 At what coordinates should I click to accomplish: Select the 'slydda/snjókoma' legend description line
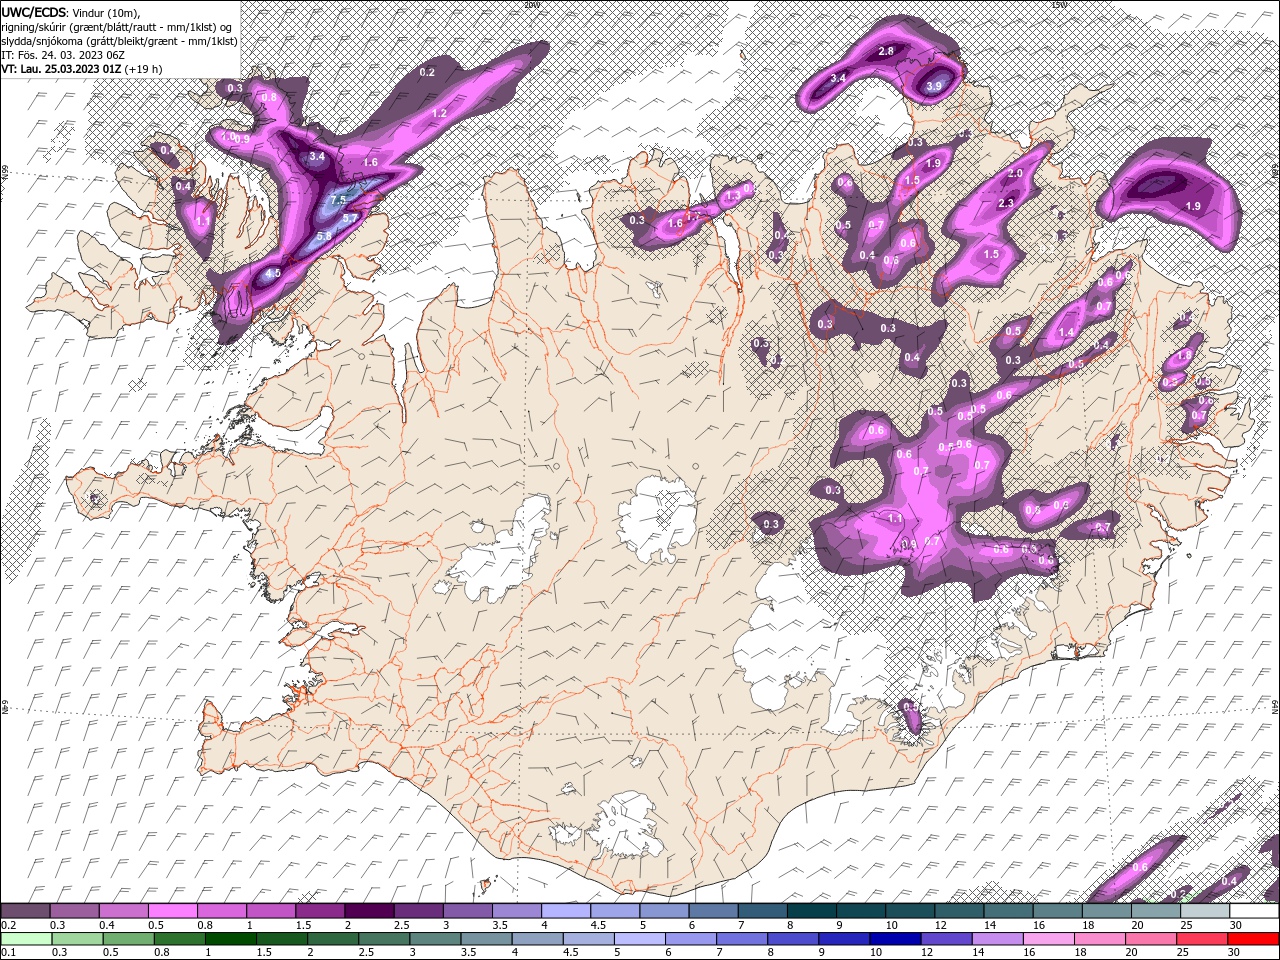click(119, 40)
